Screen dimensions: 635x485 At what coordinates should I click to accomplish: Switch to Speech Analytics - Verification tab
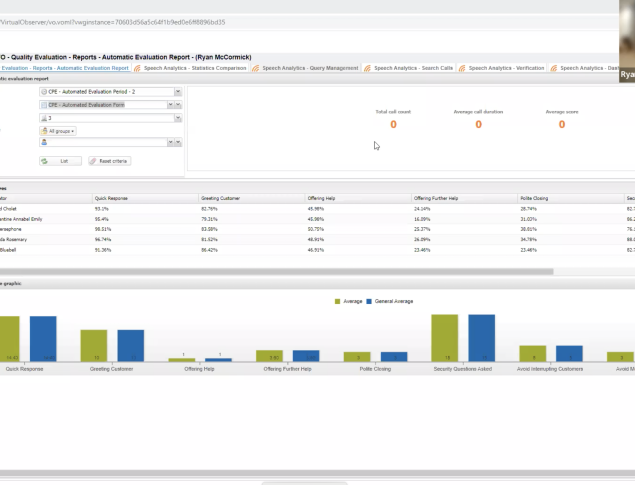[506, 68]
